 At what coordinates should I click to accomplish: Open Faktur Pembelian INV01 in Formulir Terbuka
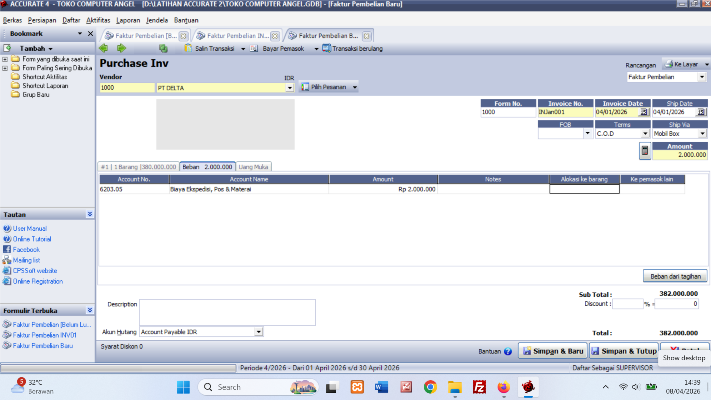pos(44,335)
